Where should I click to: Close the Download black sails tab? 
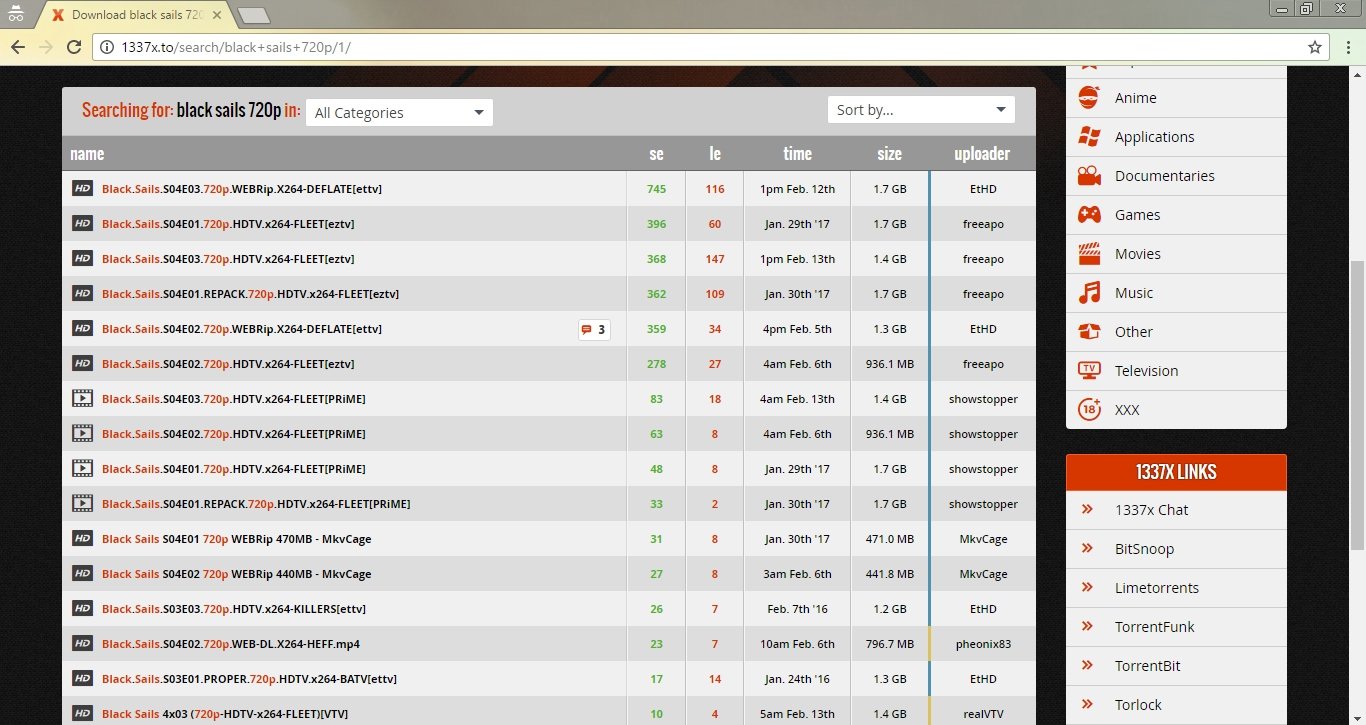pyautogui.click(x=216, y=15)
